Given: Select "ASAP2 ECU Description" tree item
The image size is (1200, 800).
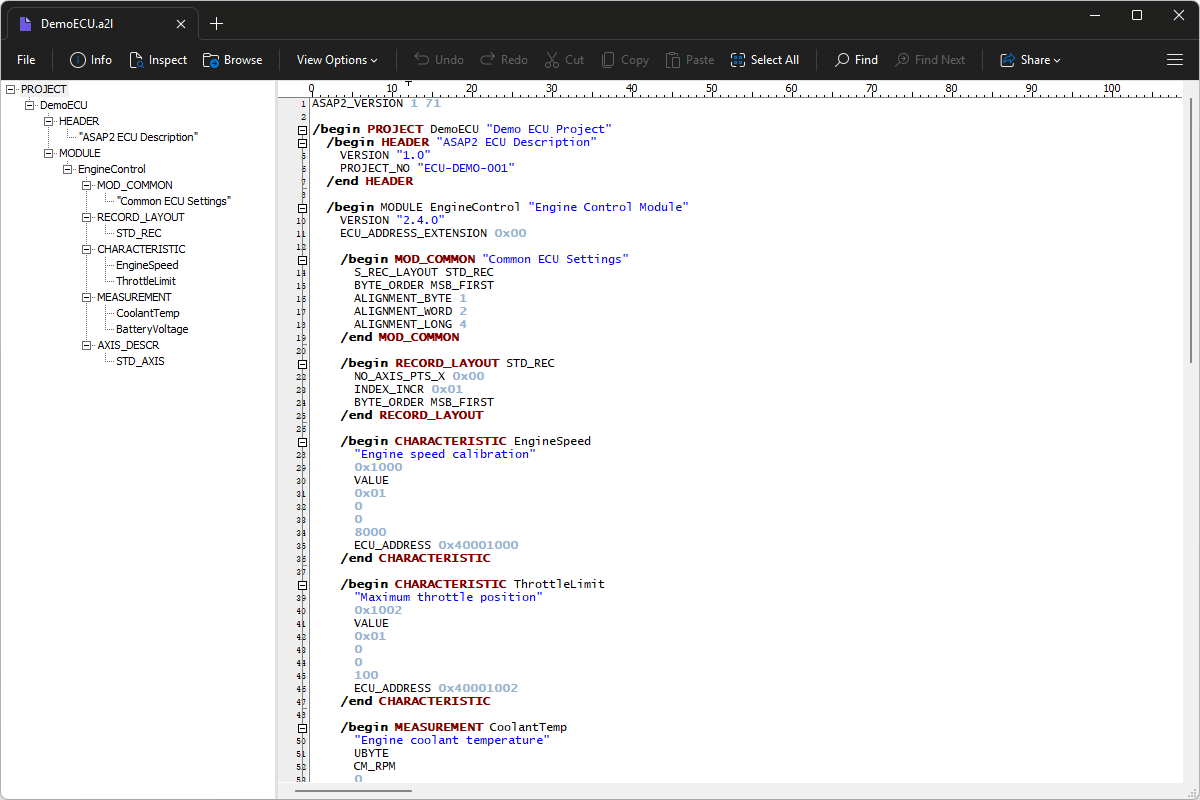Looking at the screenshot, I should (x=138, y=137).
